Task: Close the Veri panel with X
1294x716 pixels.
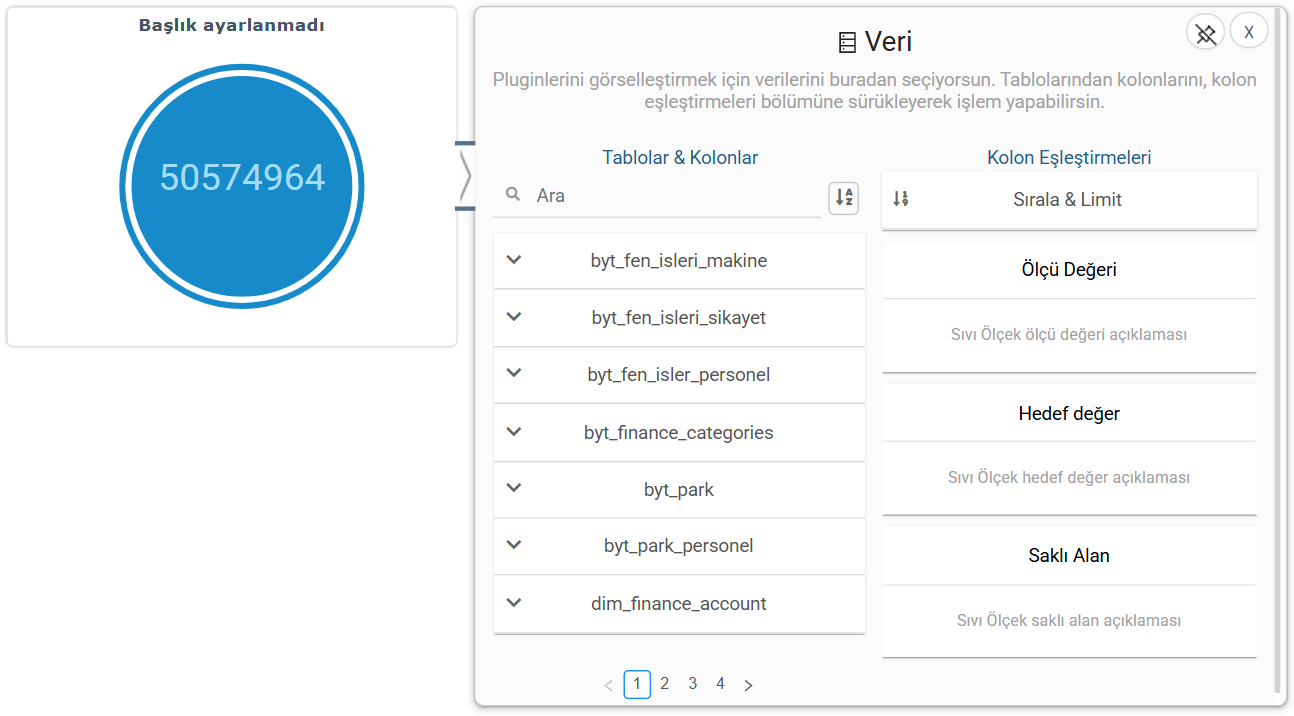Action: pos(1249,32)
